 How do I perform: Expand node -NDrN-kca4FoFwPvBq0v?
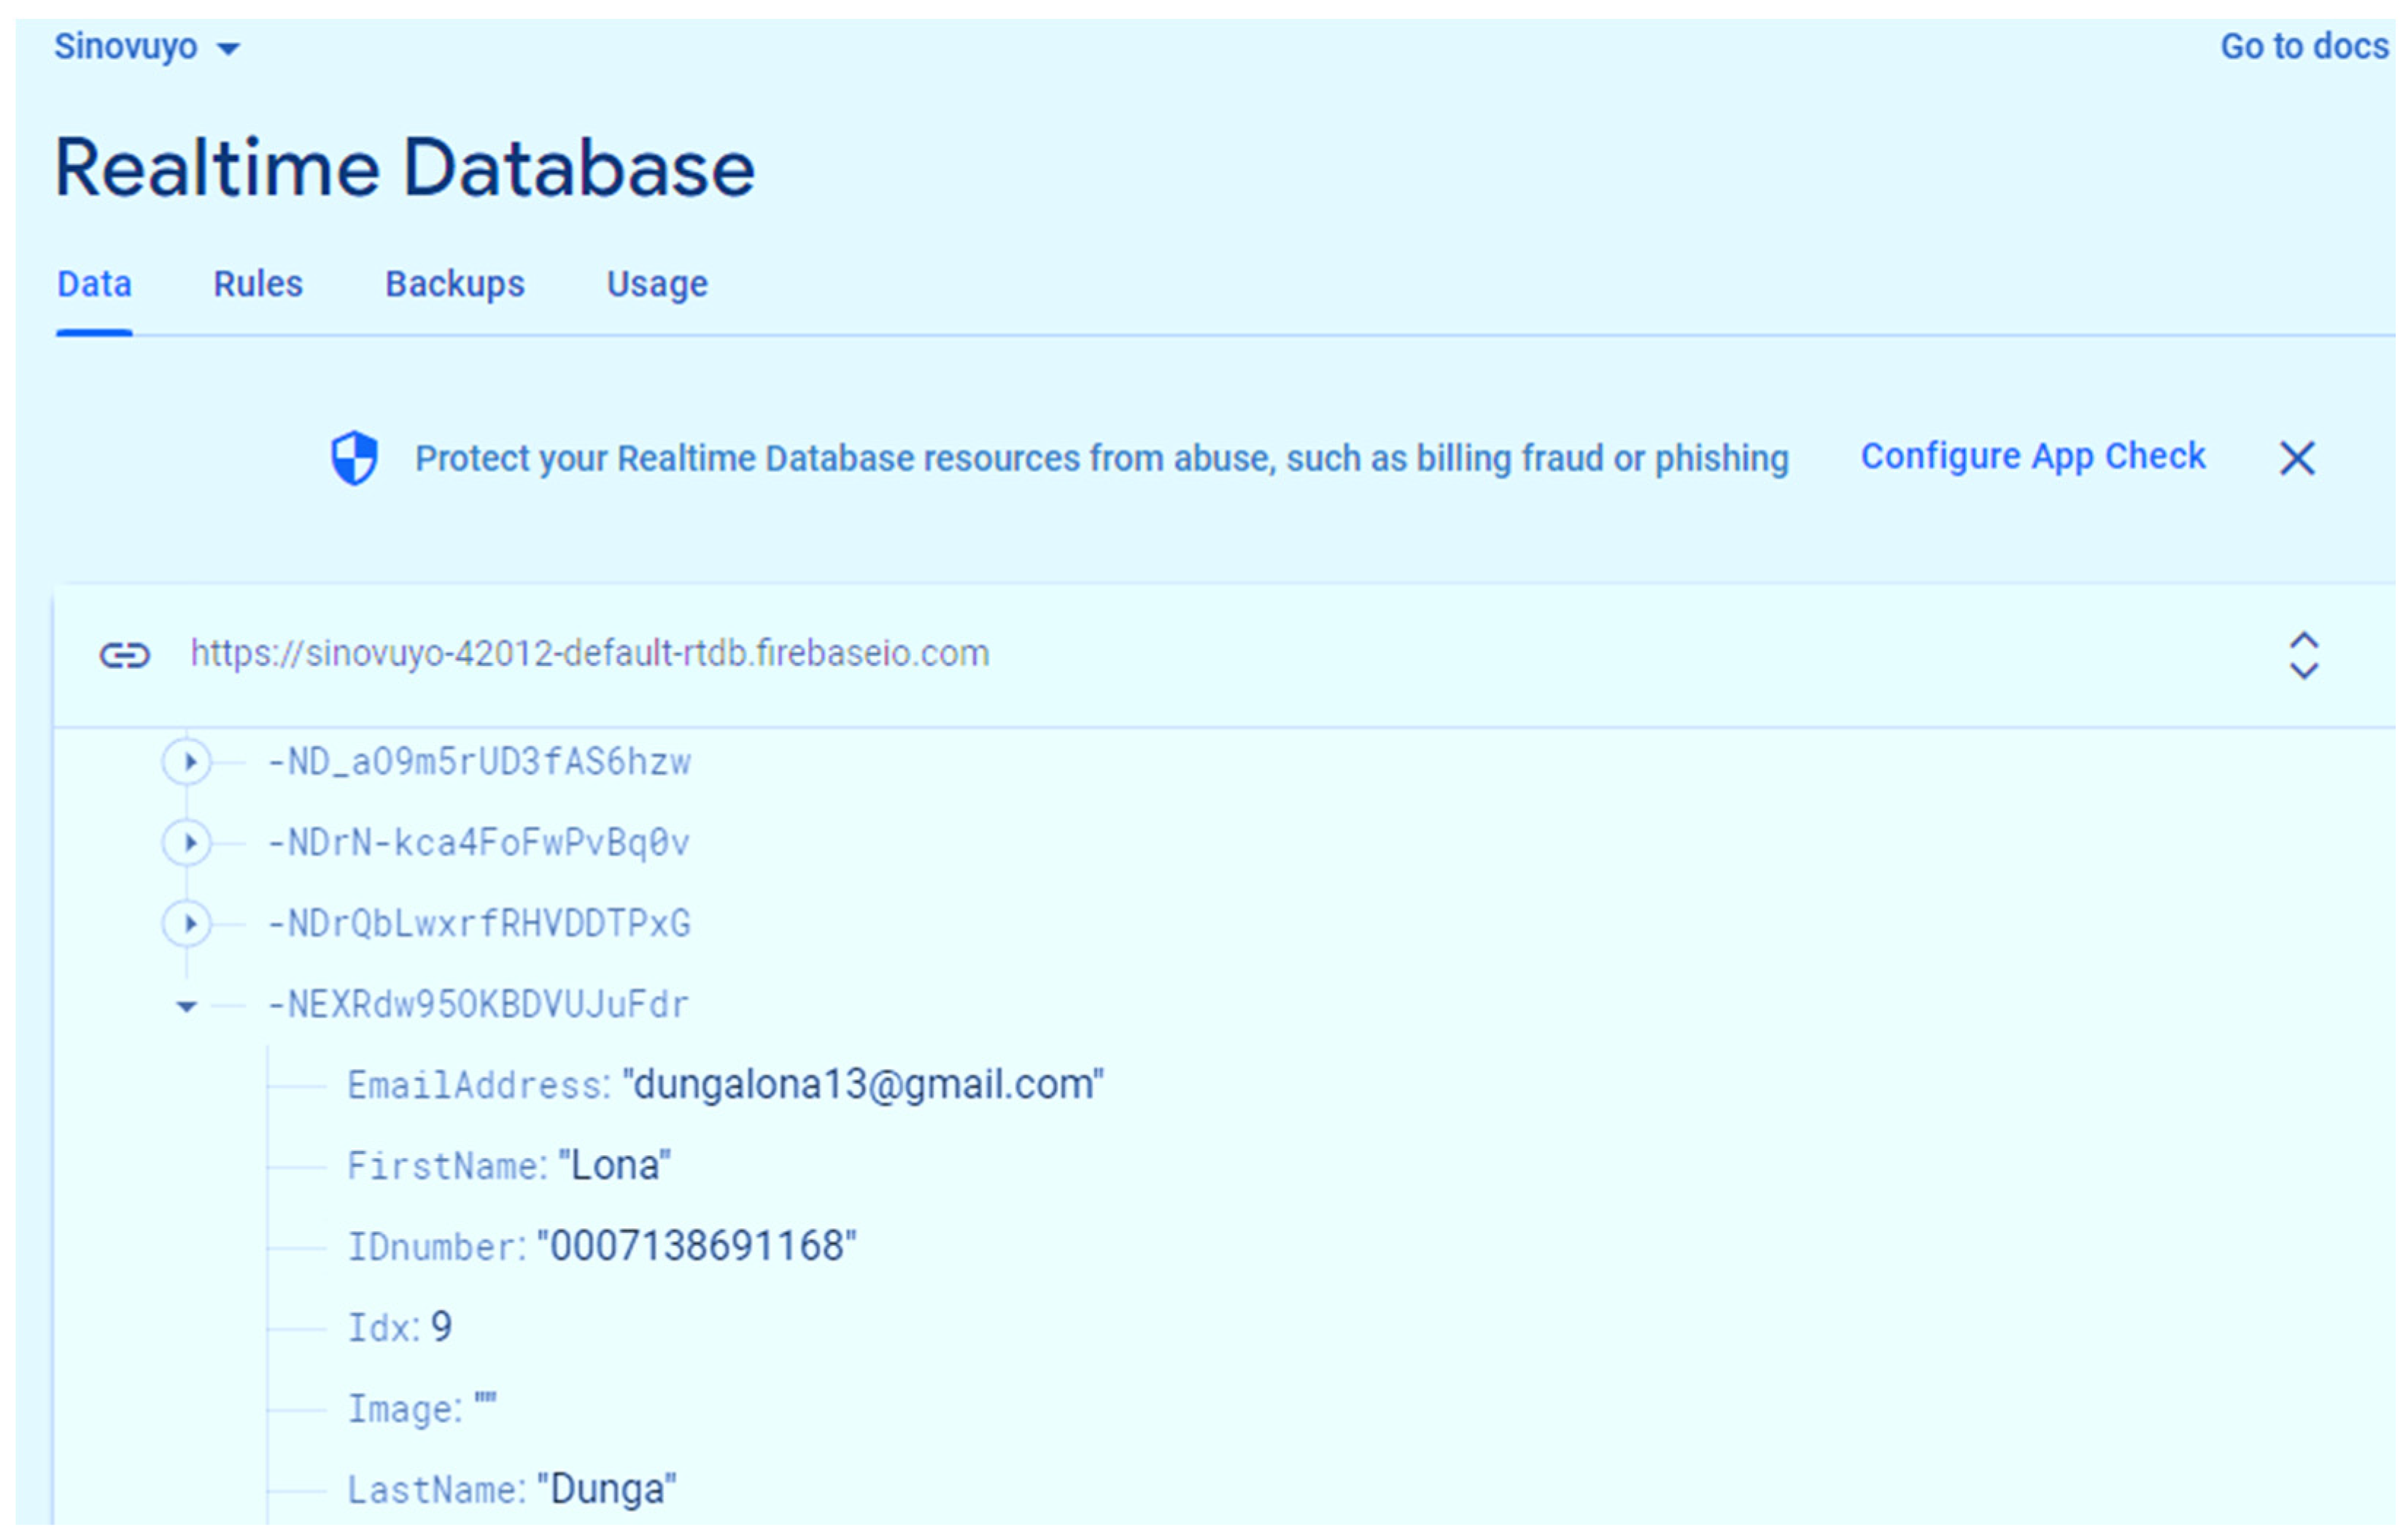coord(187,842)
